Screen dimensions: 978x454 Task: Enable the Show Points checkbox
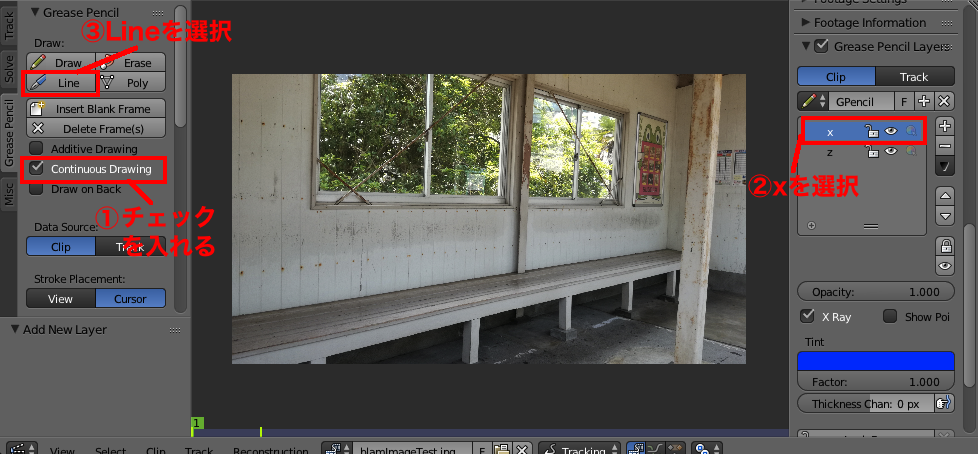pos(890,316)
